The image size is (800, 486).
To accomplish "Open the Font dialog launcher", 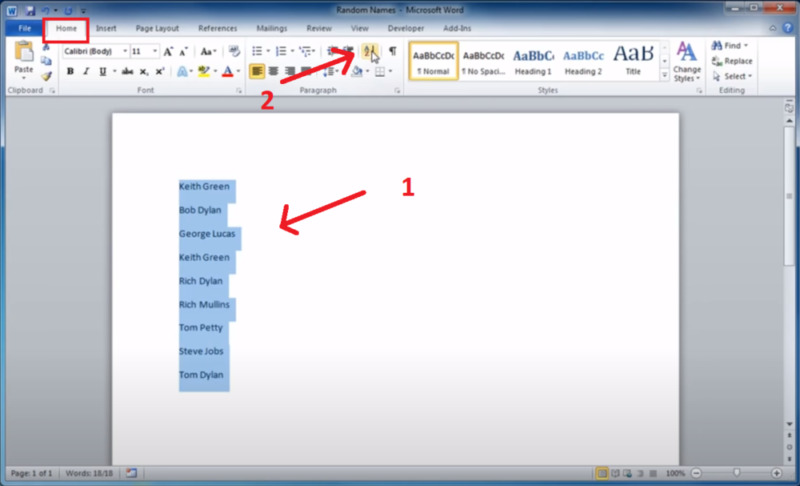I will [239, 91].
